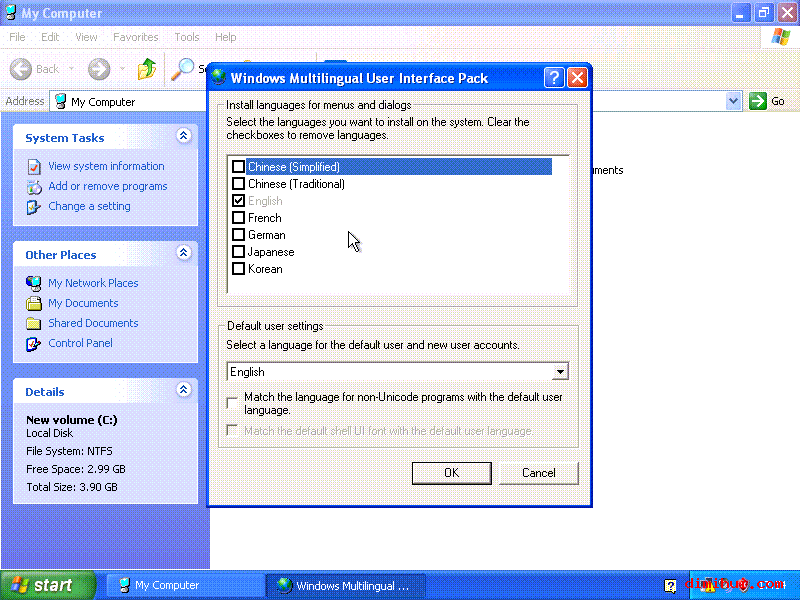The width and height of the screenshot is (800, 600).
Task: Enable Match the language for non-Unicode programs
Action: click(x=233, y=403)
